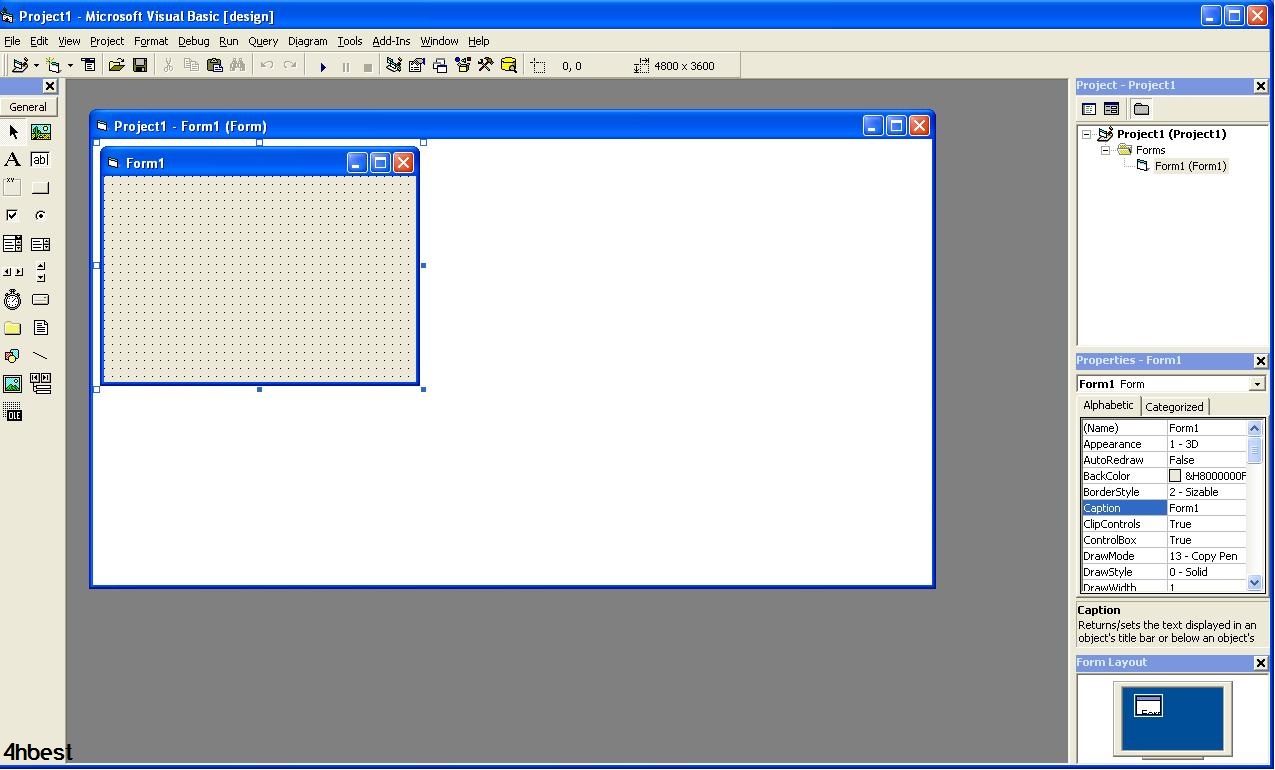Screen dimensions: 1275x770
Task: Switch to the Alphabetic properties tab
Action: point(1108,406)
